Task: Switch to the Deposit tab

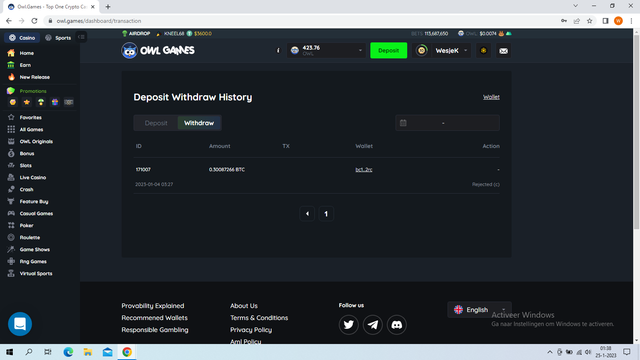Action: tap(156, 123)
